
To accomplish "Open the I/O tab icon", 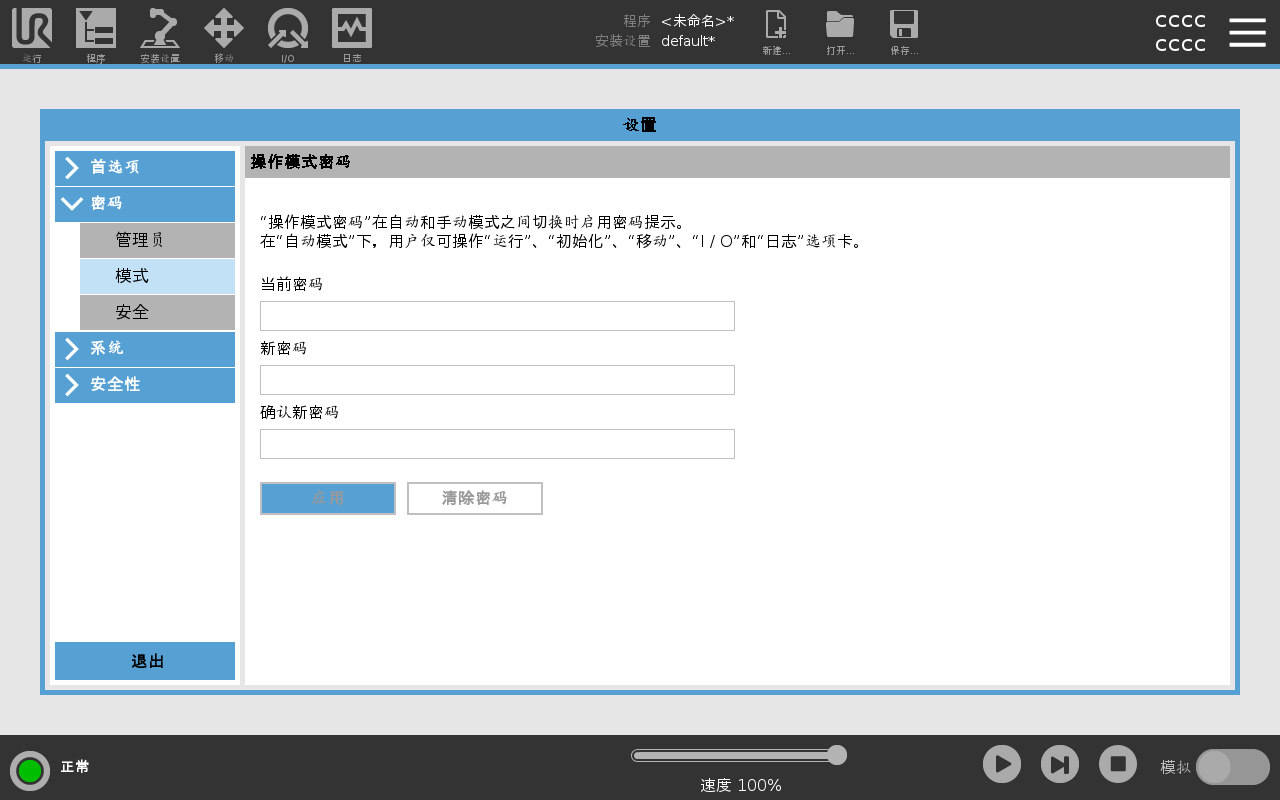I will pyautogui.click(x=288, y=30).
